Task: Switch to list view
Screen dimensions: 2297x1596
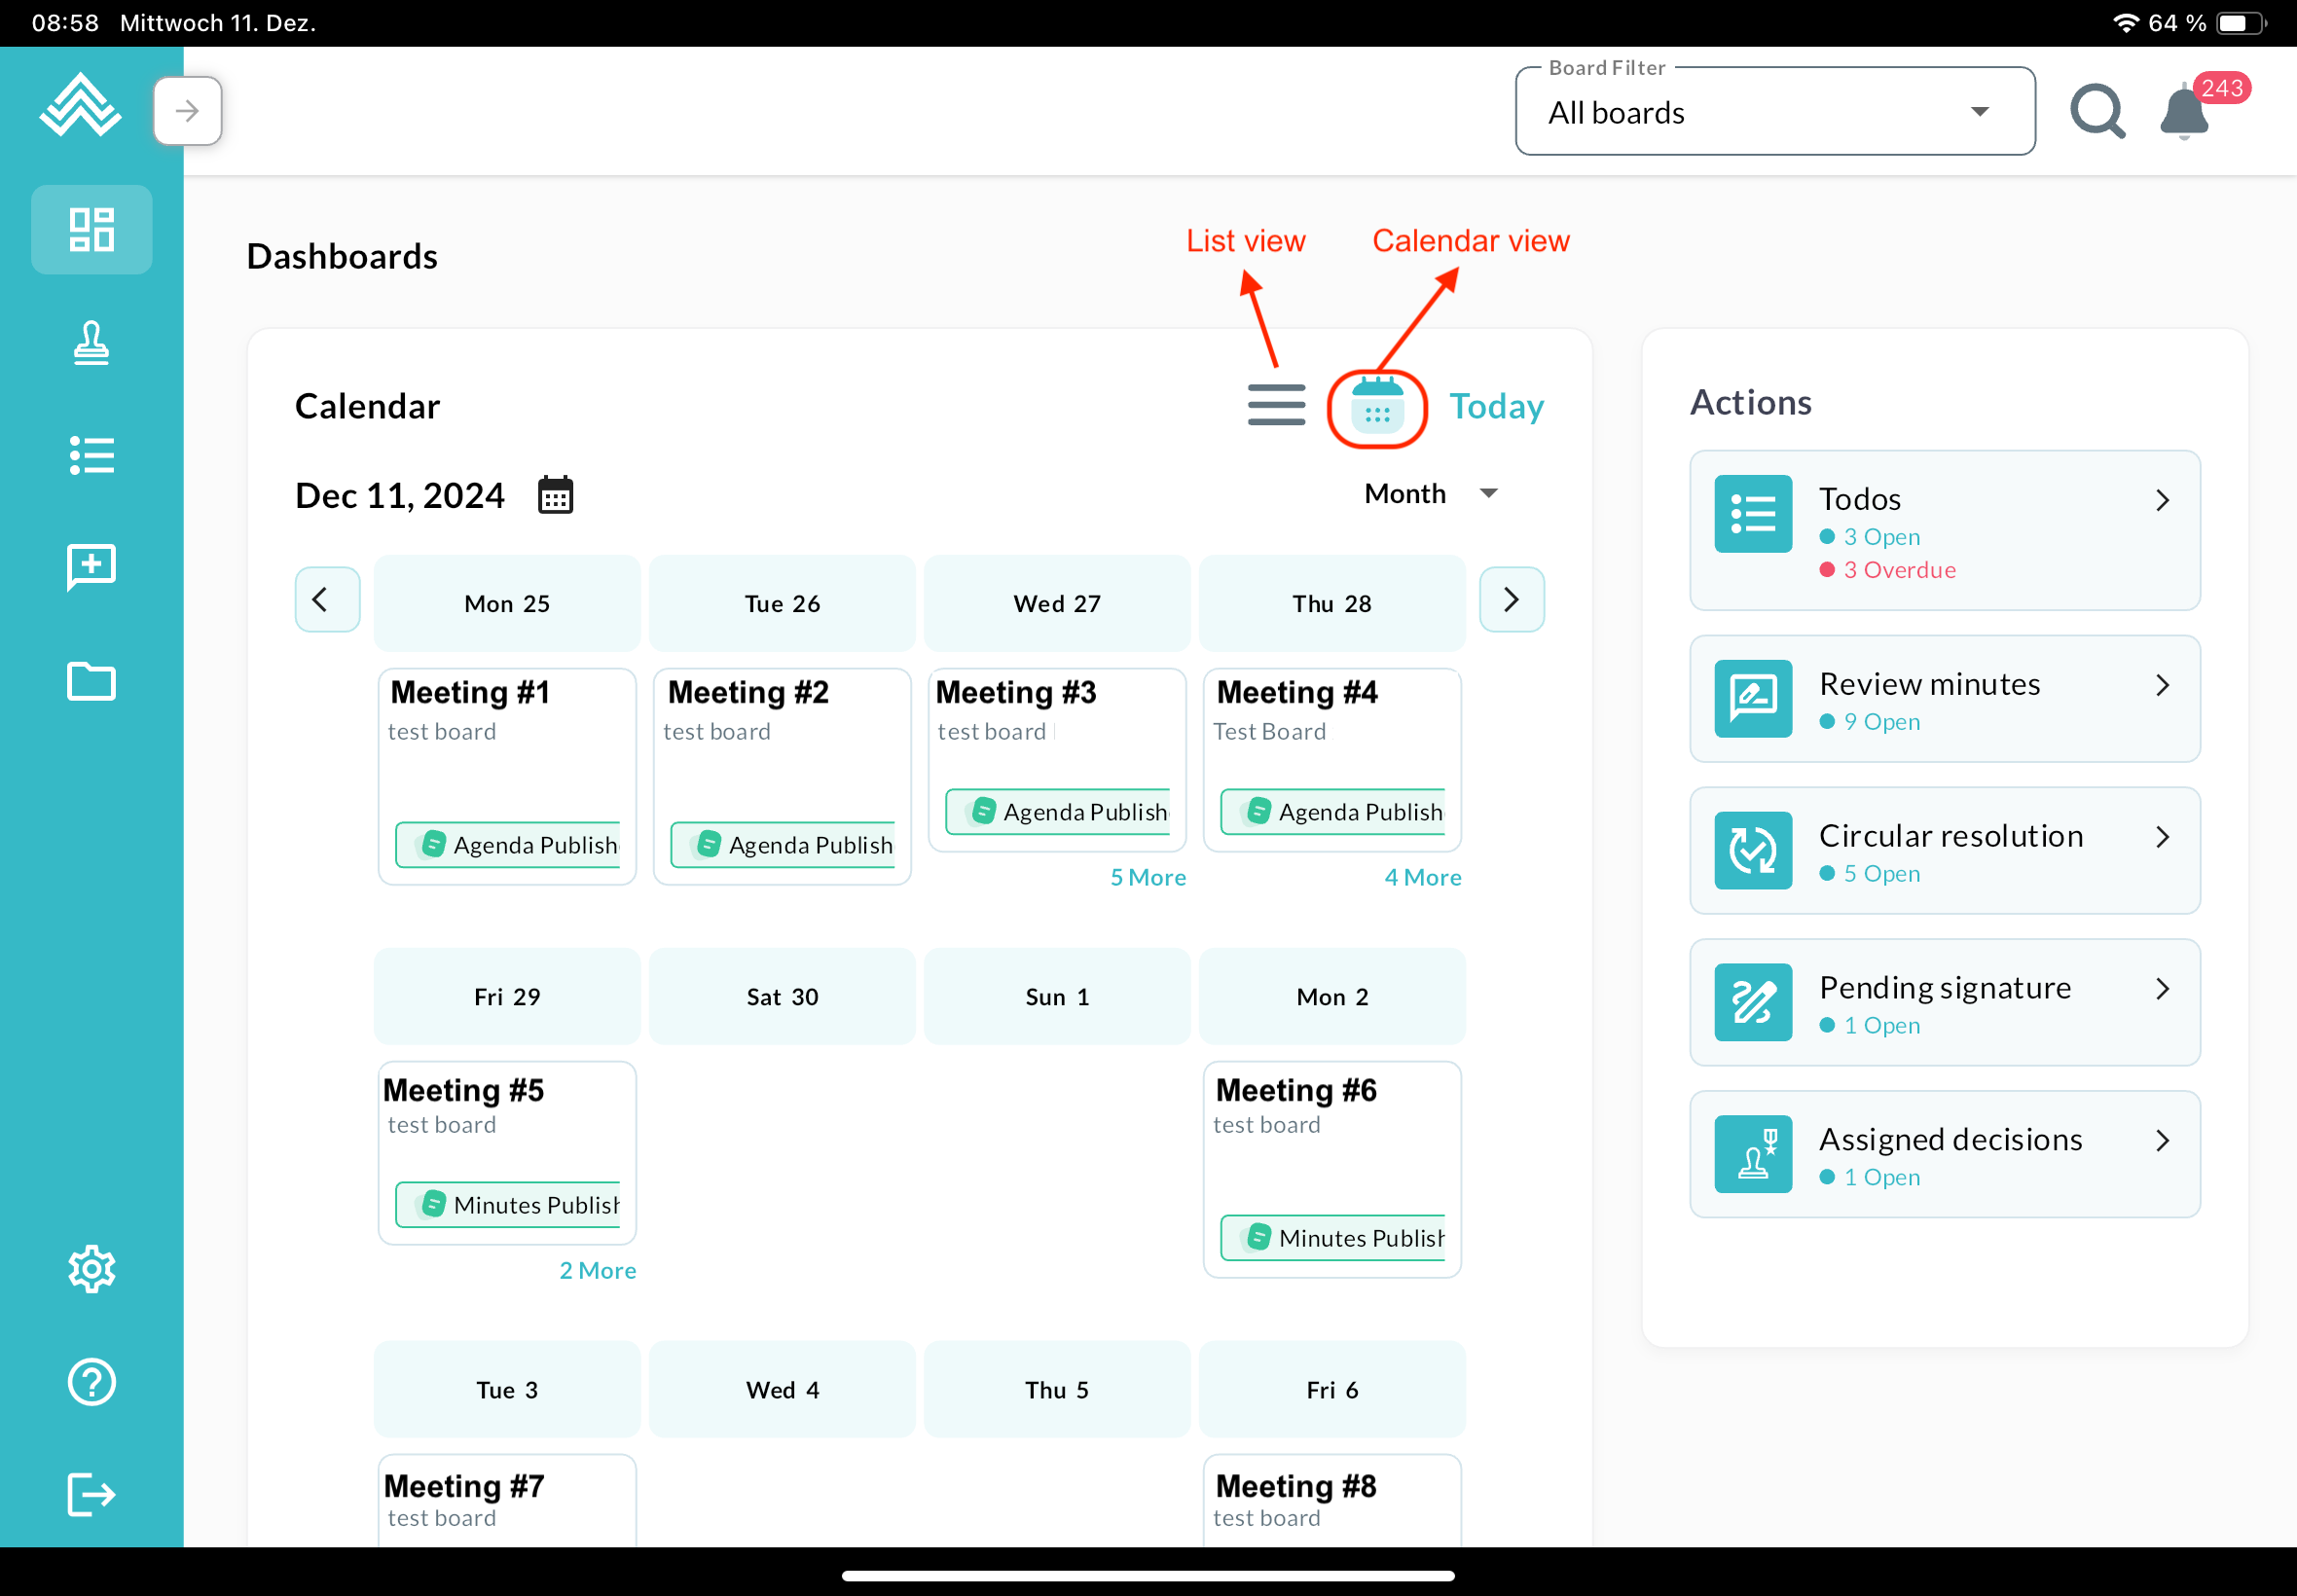Action: pyautogui.click(x=1276, y=405)
